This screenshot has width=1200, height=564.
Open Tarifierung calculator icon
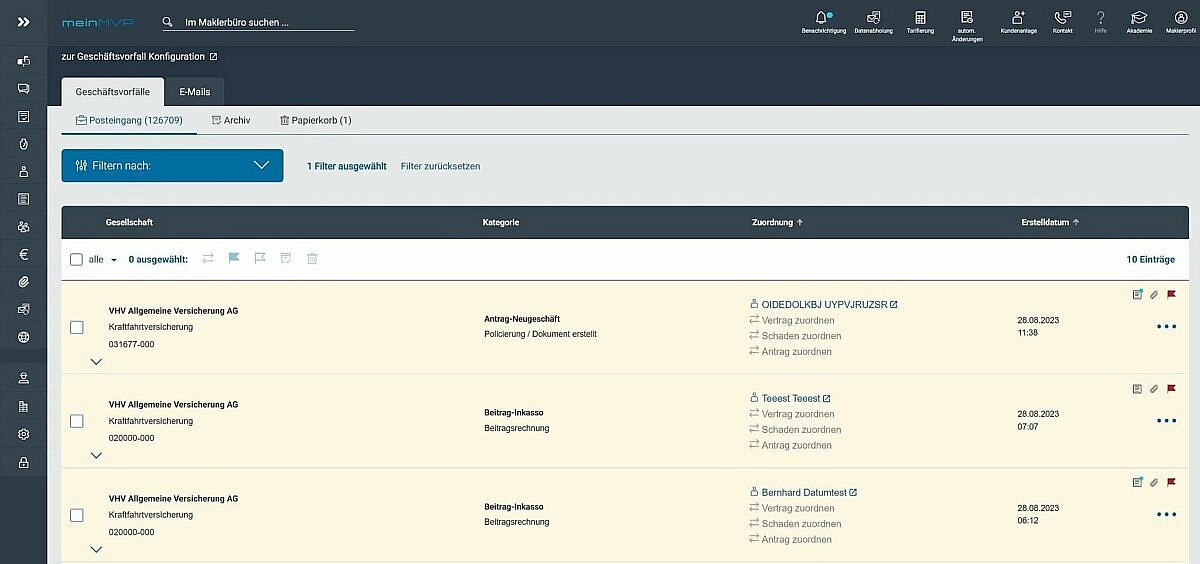pyautogui.click(x=920, y=18)
